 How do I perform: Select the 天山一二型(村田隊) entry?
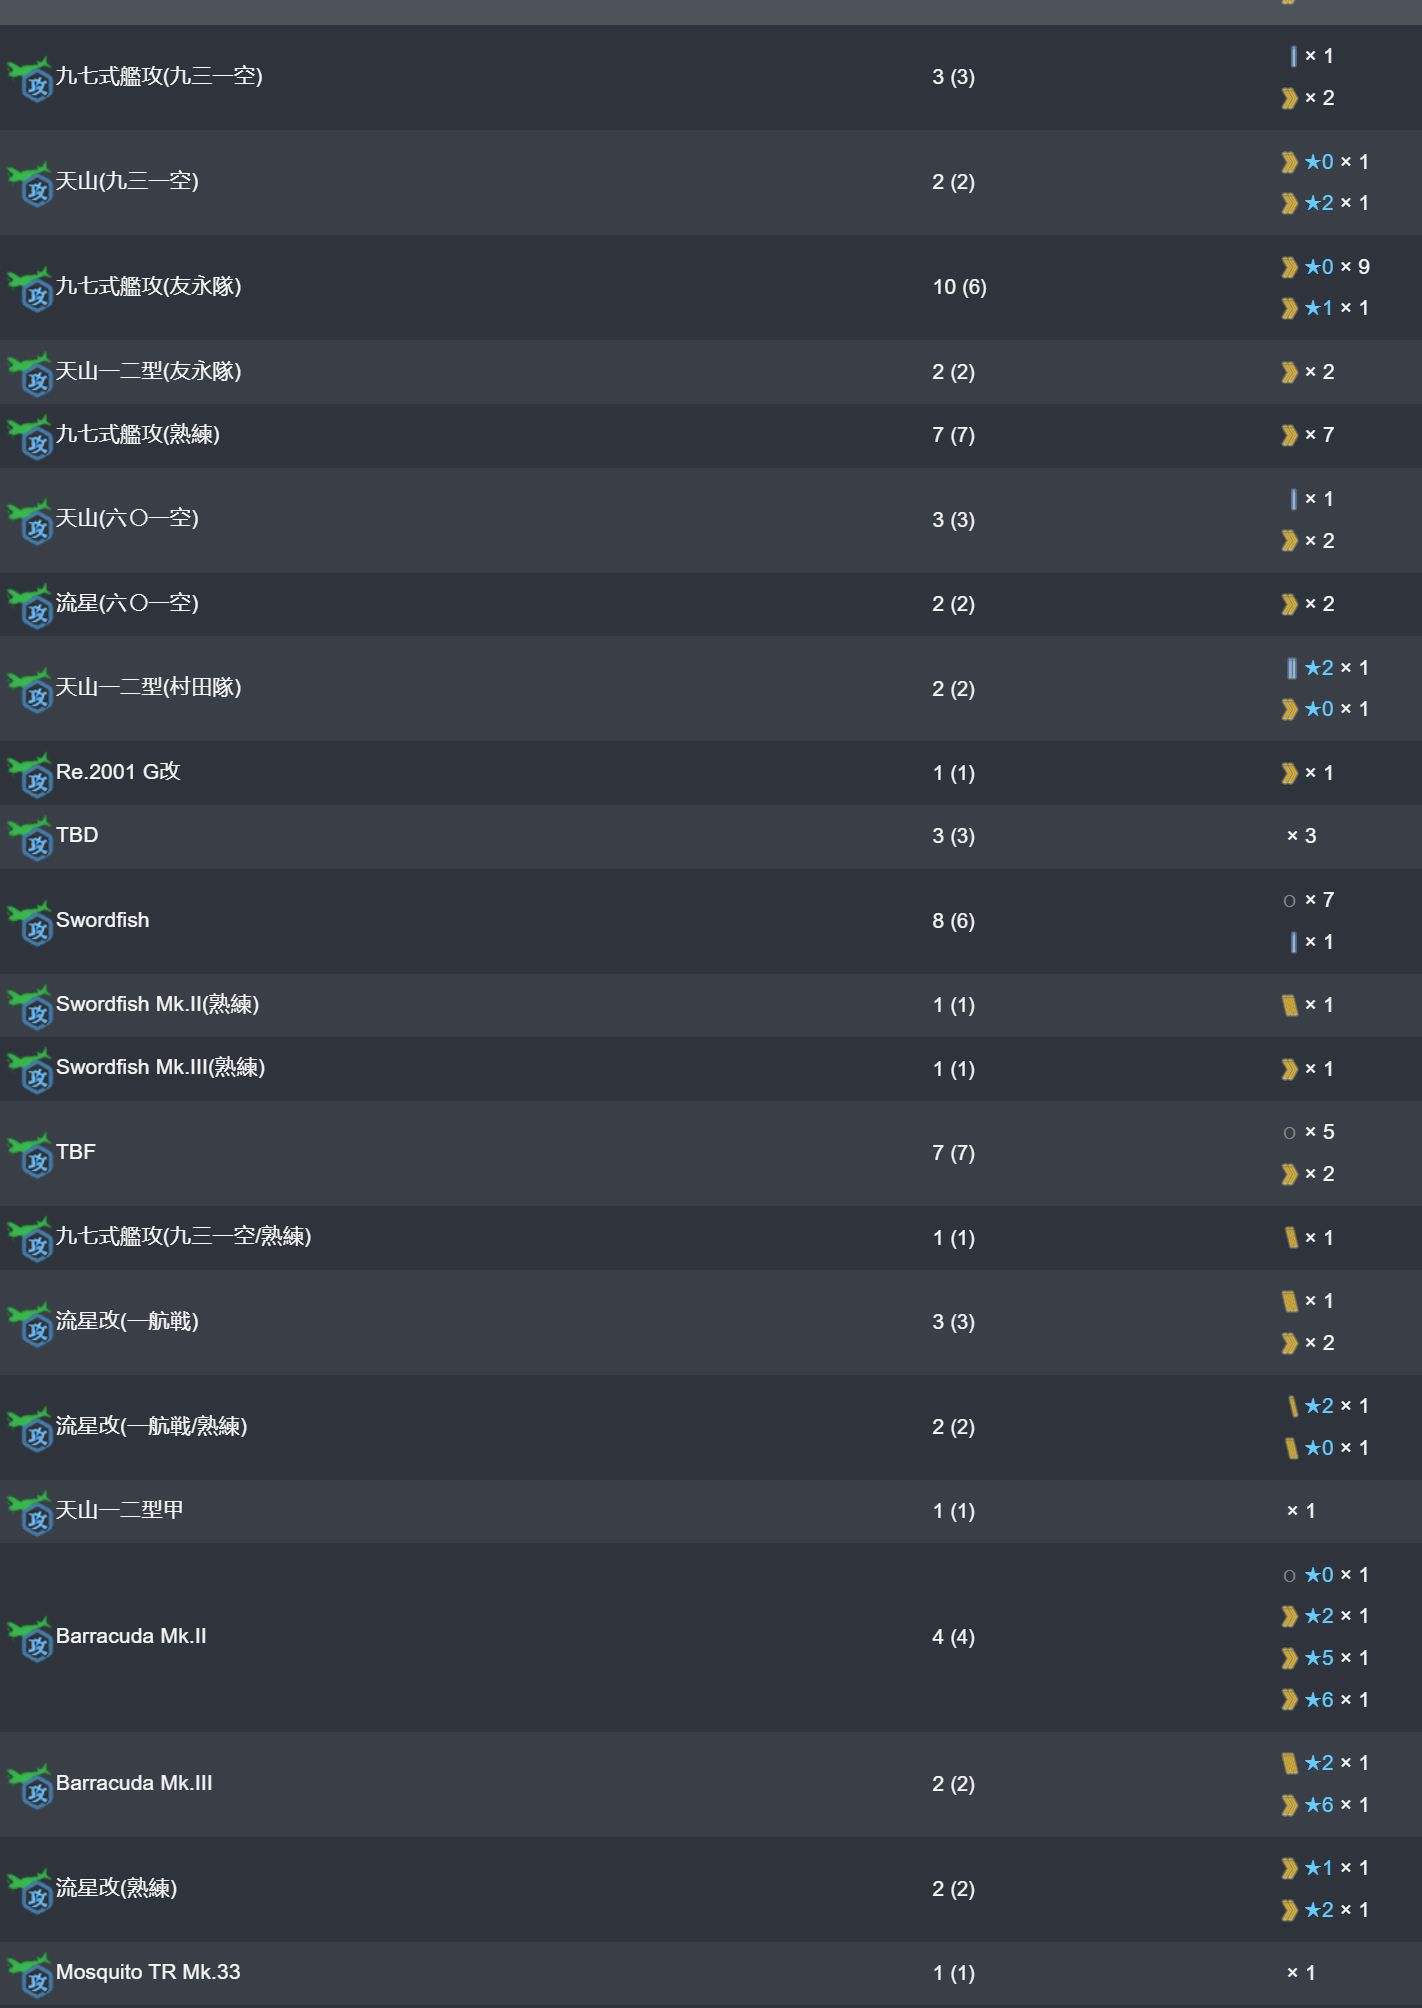(x=148, y=687)
